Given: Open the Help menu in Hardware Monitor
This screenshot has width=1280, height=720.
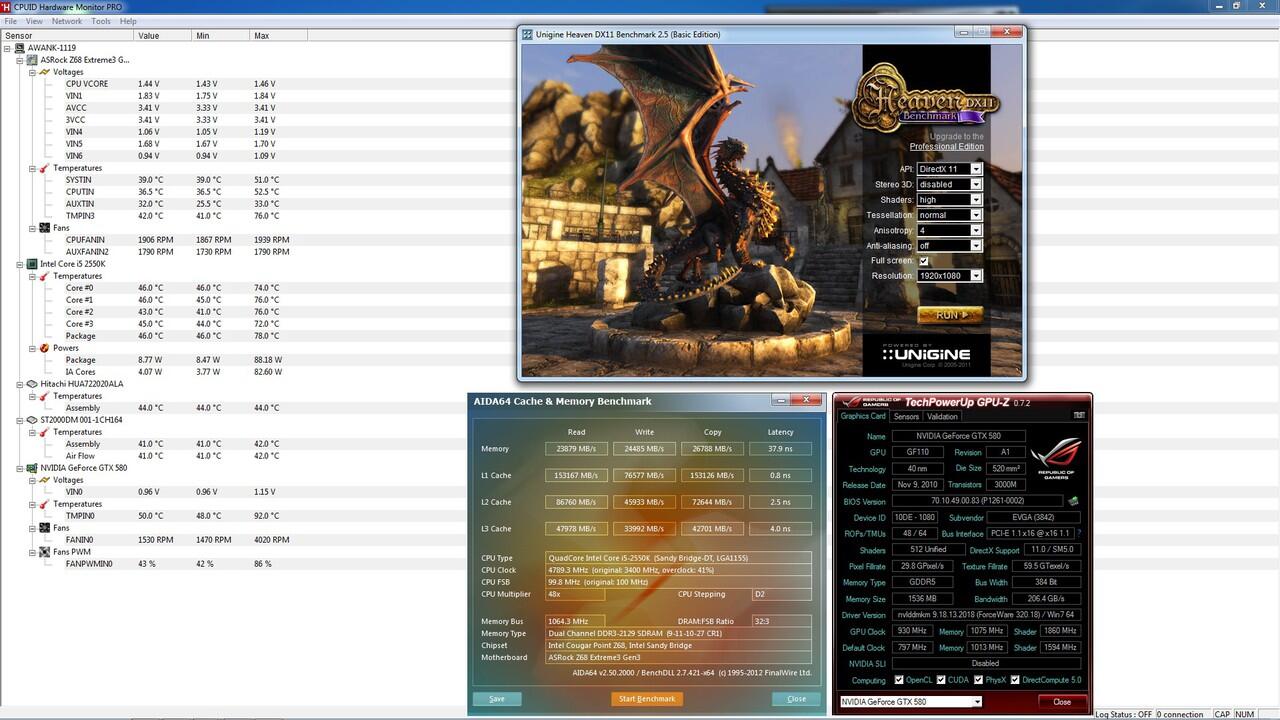Looking at the screenshot, I should coord(128,21).
